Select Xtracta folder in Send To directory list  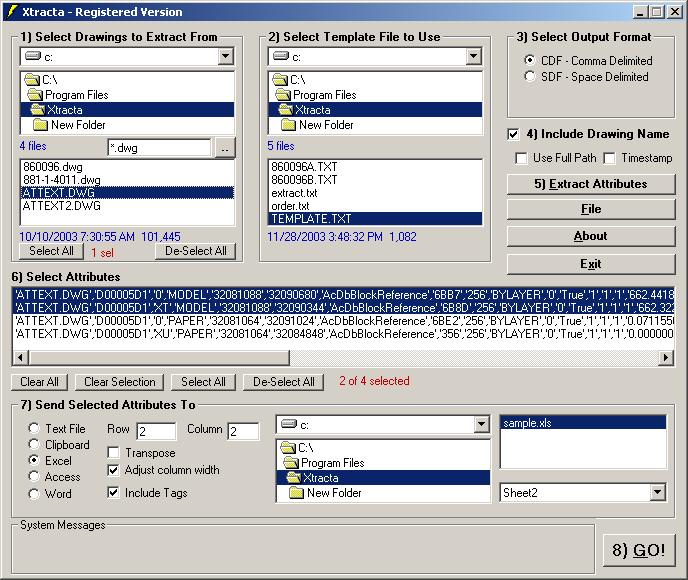coord(383,478)
